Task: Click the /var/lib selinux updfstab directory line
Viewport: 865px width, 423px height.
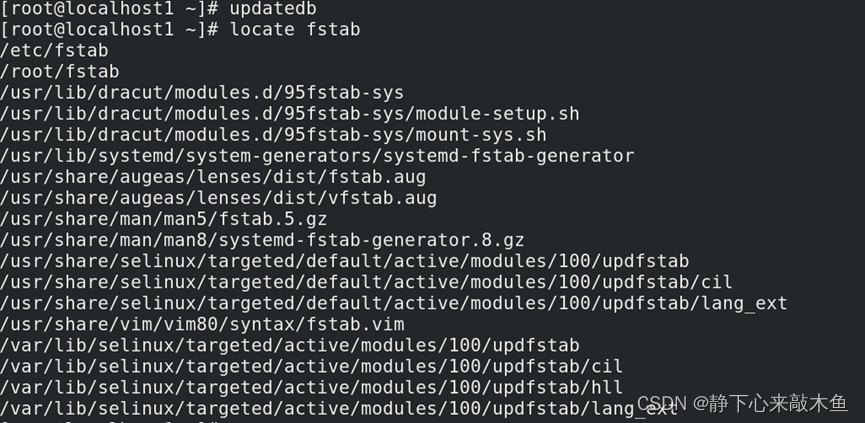Action: [x=290, y=345]
